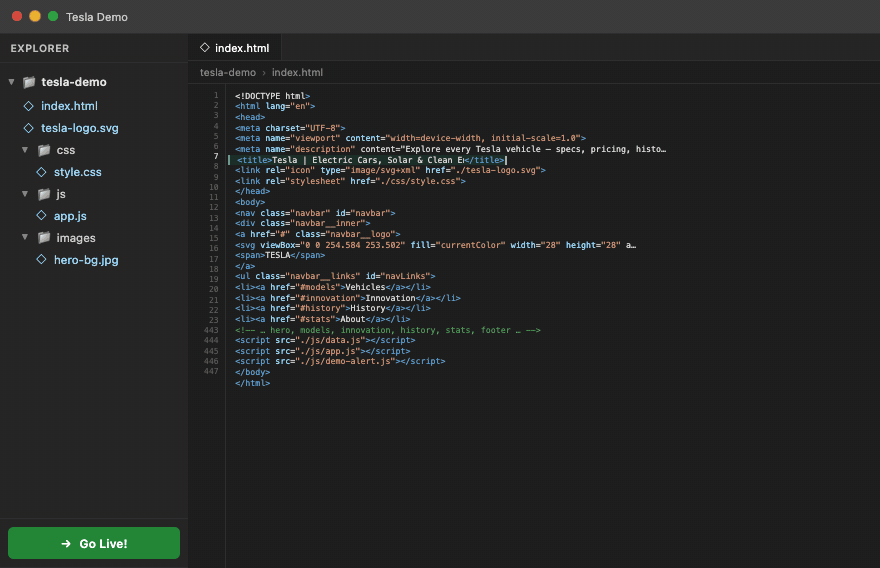Click the script src app.js line
The height and width of the screenshot is (568, 880).
(323, 351)
